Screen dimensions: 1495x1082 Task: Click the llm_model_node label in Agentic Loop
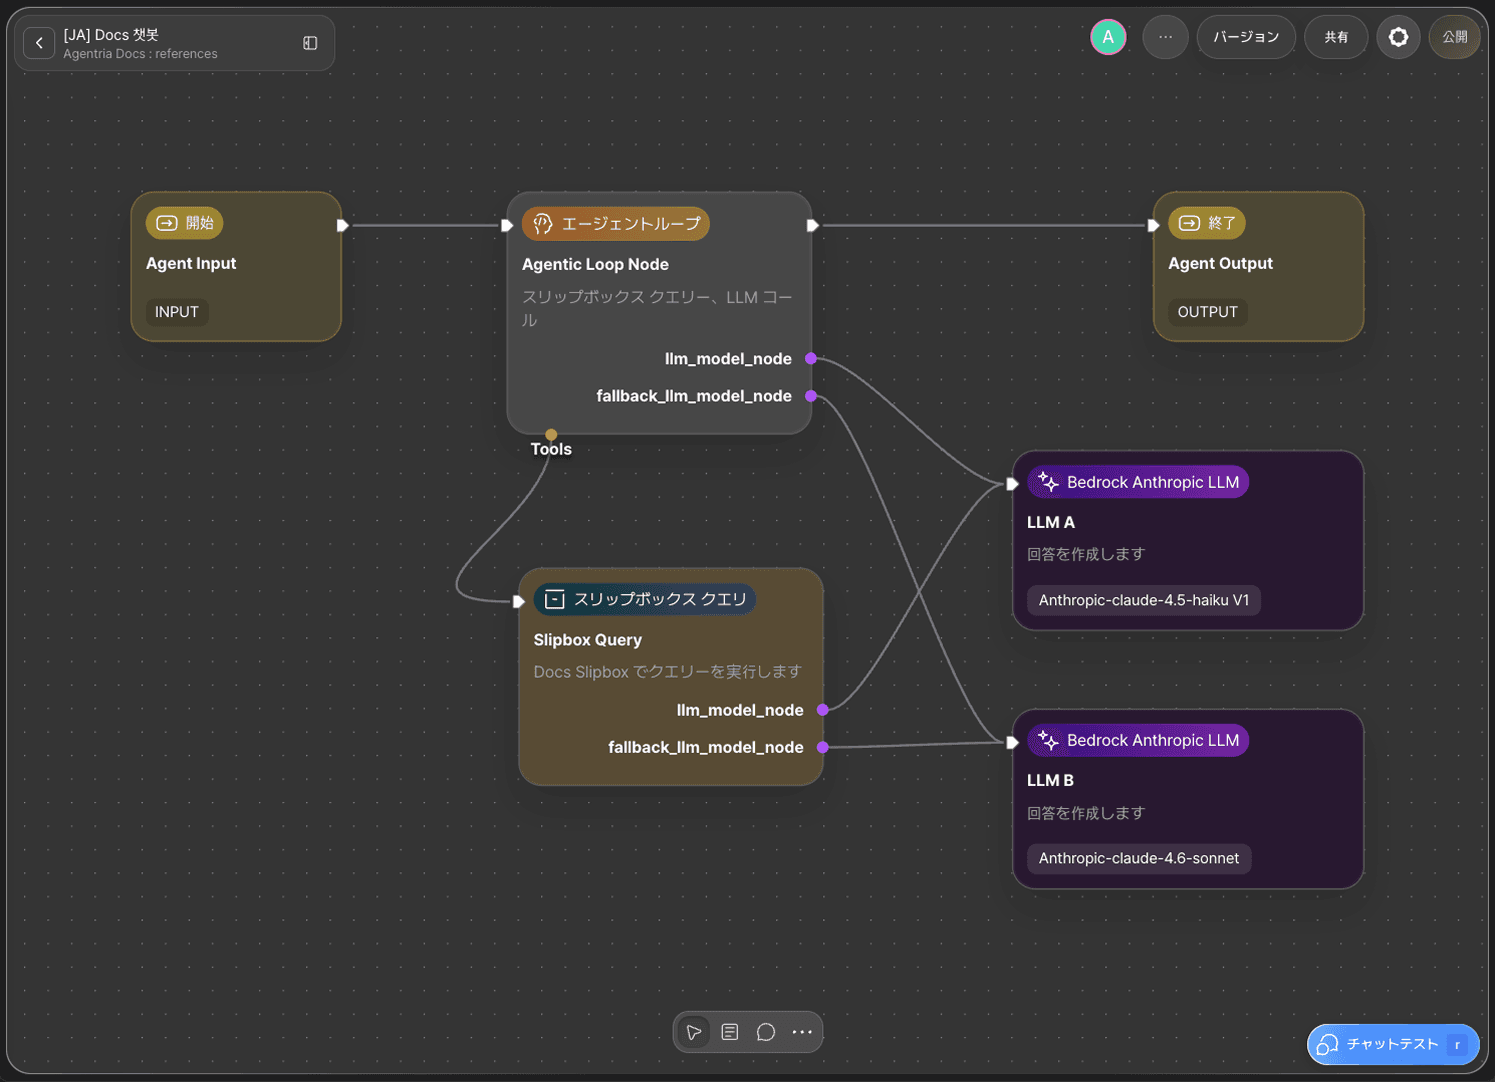728,359
